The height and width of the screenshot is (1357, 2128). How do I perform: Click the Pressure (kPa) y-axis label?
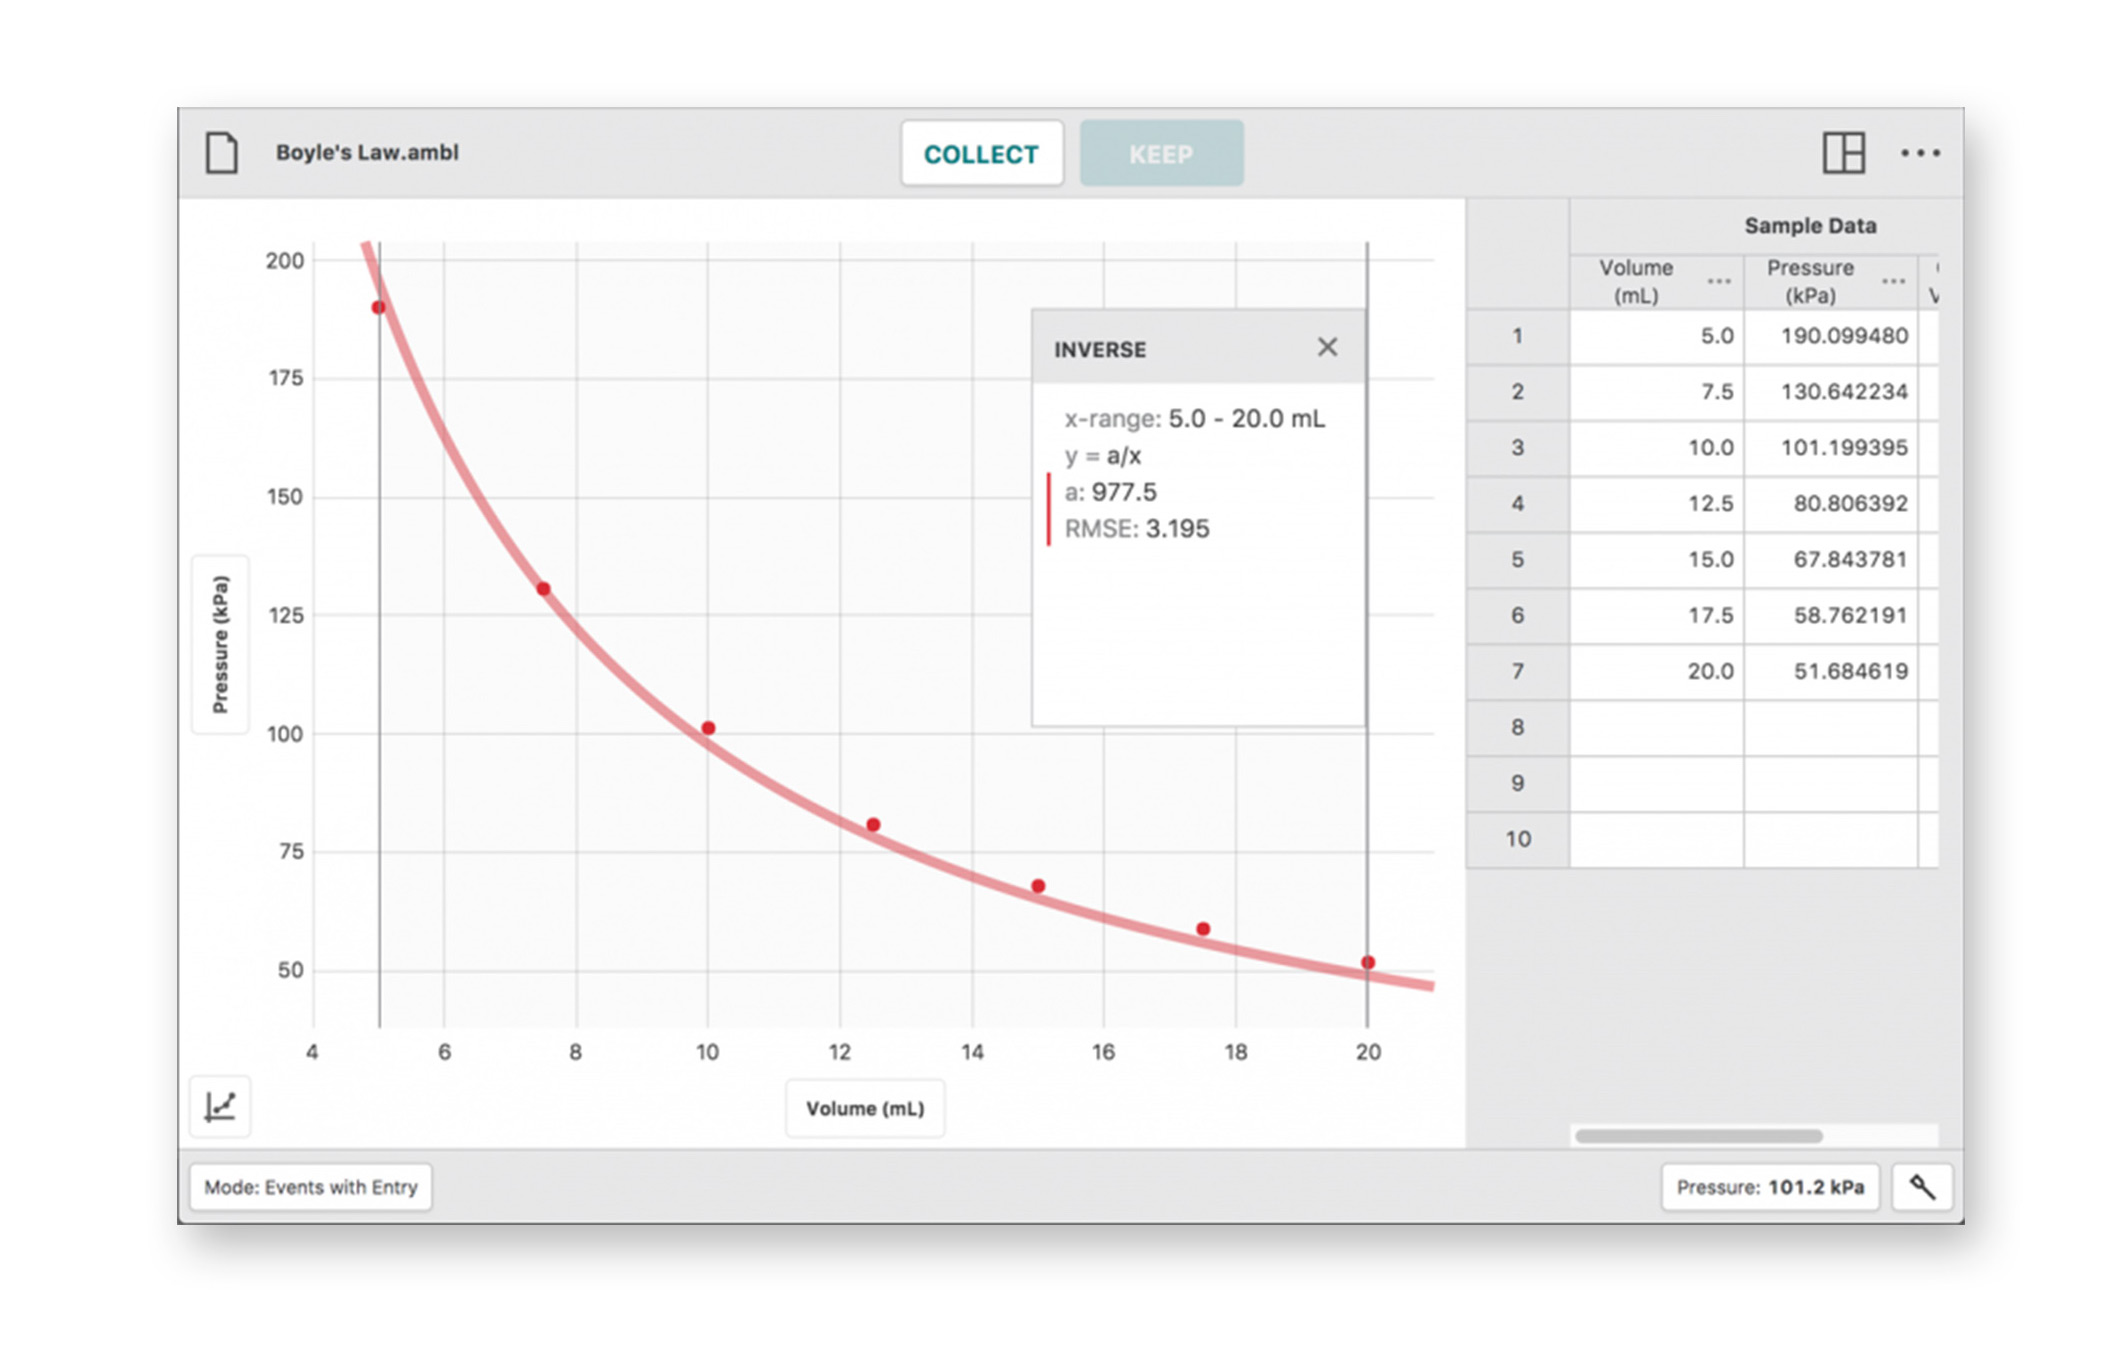coord(220,645)
